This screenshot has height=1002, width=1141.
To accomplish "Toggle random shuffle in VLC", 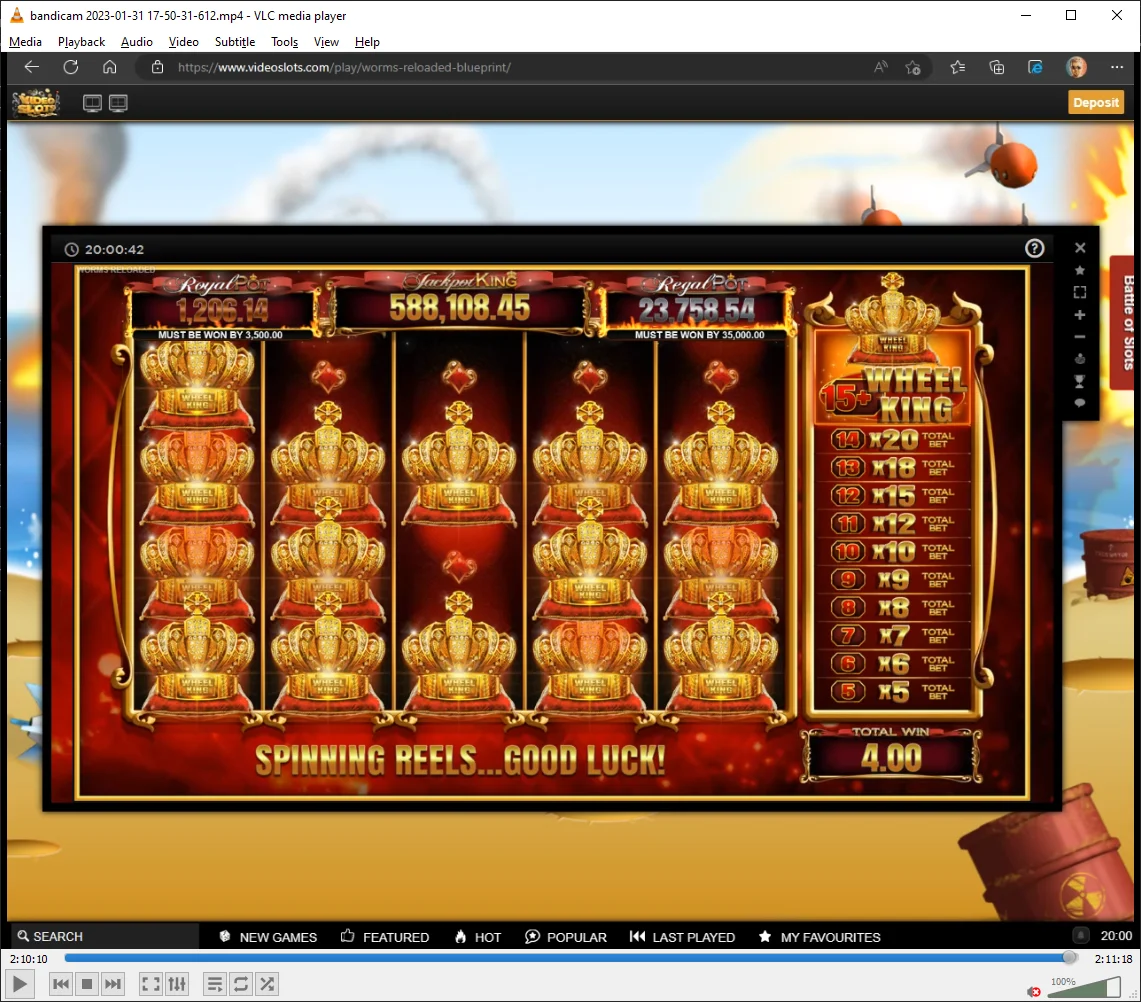I will click(267, 985).
